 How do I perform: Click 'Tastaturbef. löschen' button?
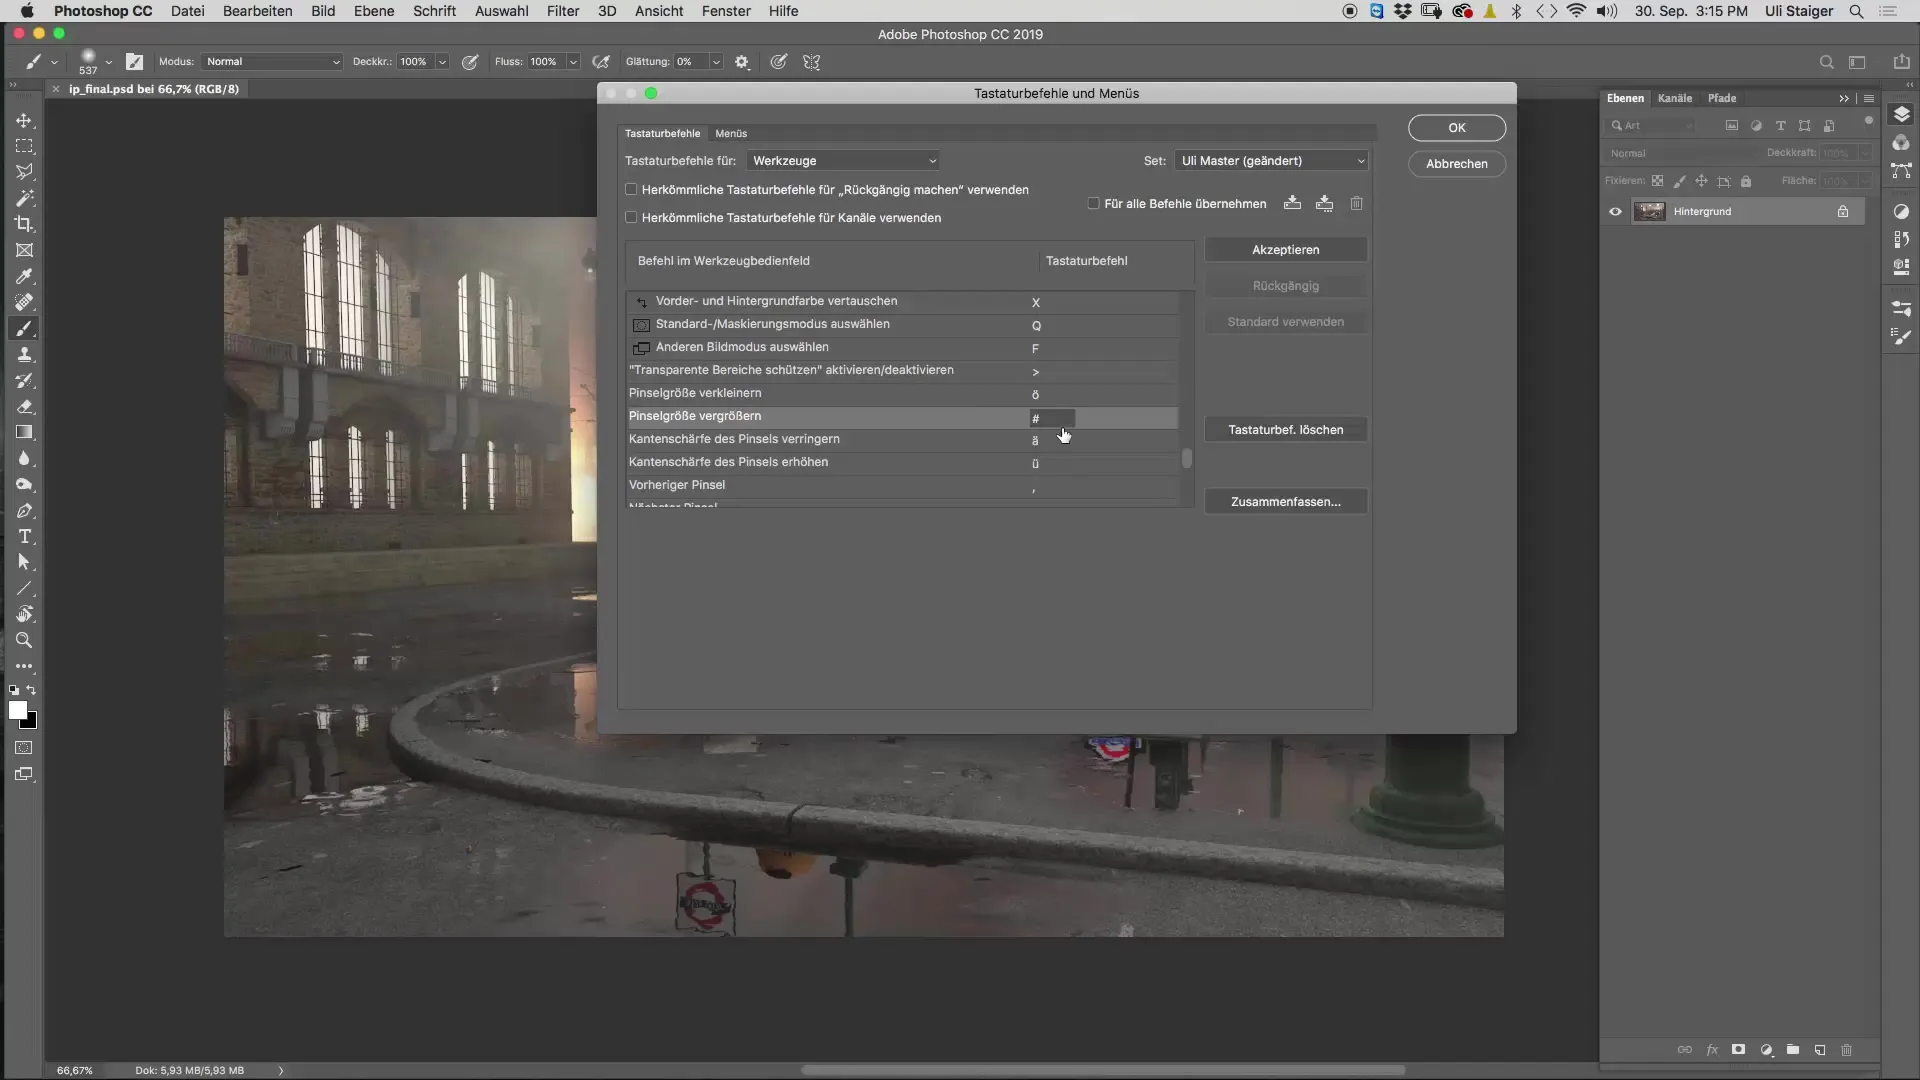coord(1286,430)
